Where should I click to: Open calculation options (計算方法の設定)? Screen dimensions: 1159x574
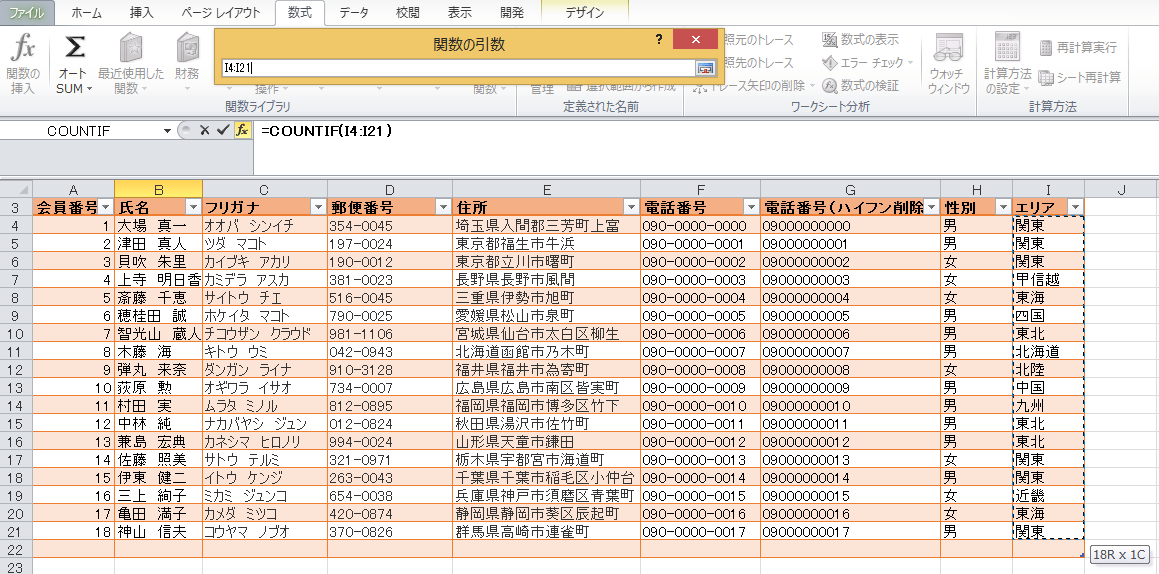[x=1007, y=65]
